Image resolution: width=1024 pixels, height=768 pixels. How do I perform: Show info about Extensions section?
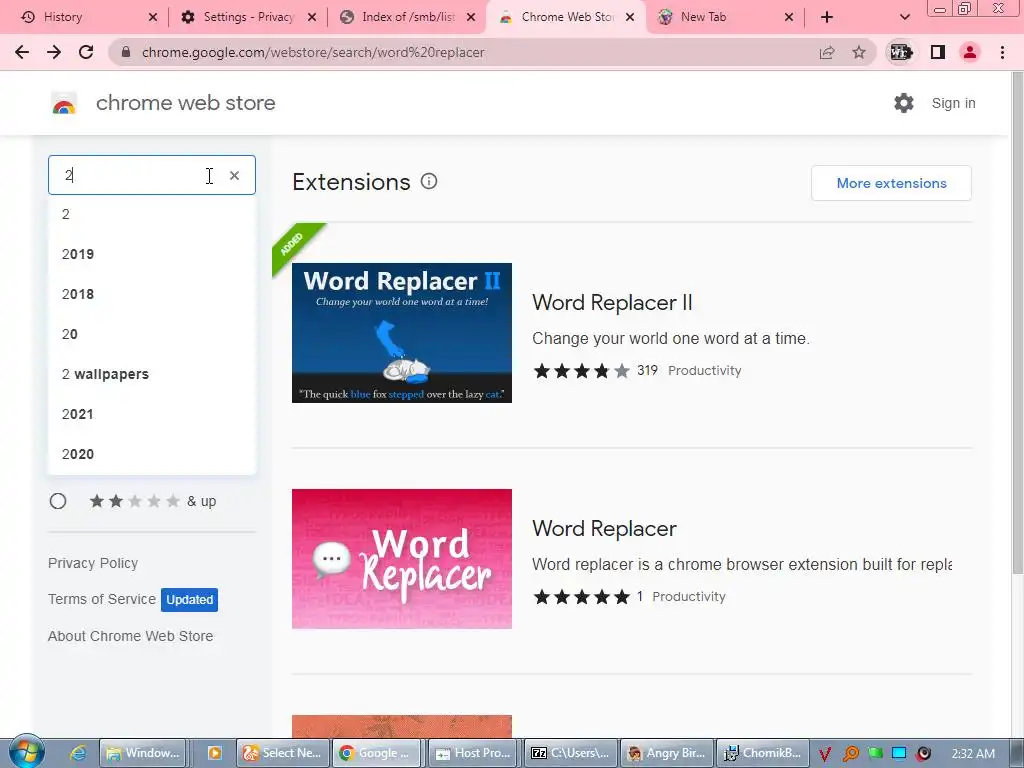pos(428,182)
